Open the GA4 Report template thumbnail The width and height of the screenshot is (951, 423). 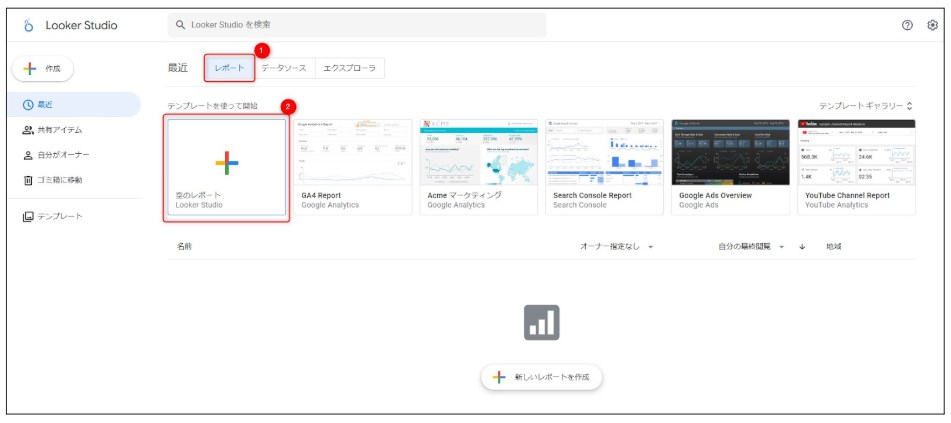tap(352, 152)
